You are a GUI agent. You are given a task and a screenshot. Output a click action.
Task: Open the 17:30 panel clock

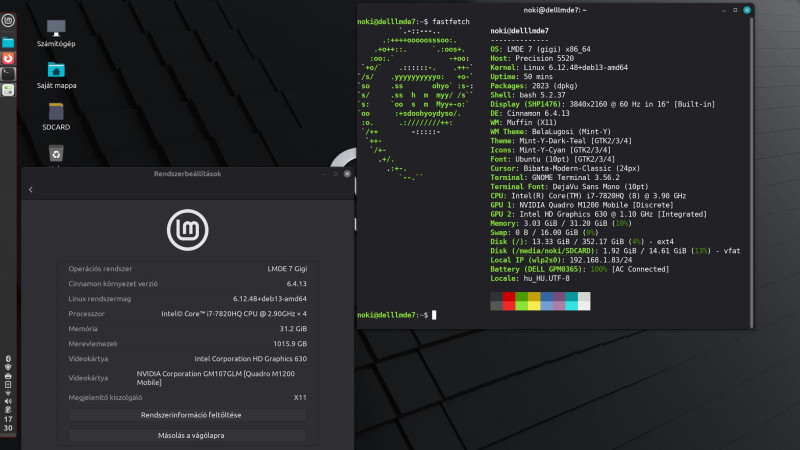pos(8,423)
